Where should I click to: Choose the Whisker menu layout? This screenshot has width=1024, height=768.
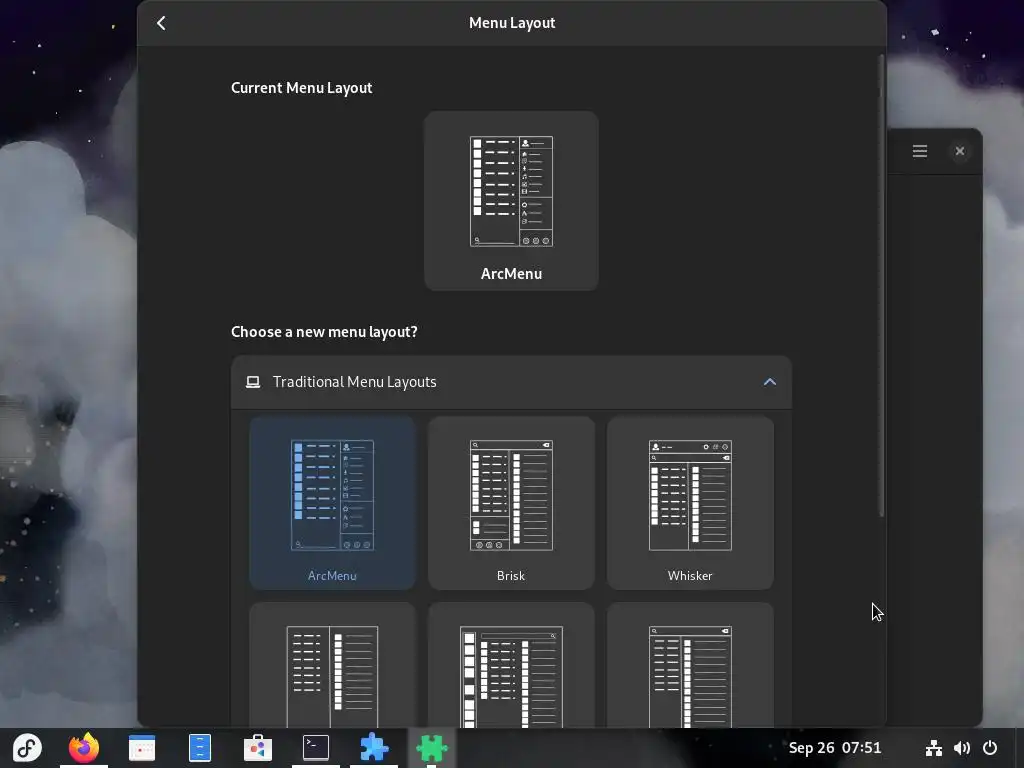point(690,503)
